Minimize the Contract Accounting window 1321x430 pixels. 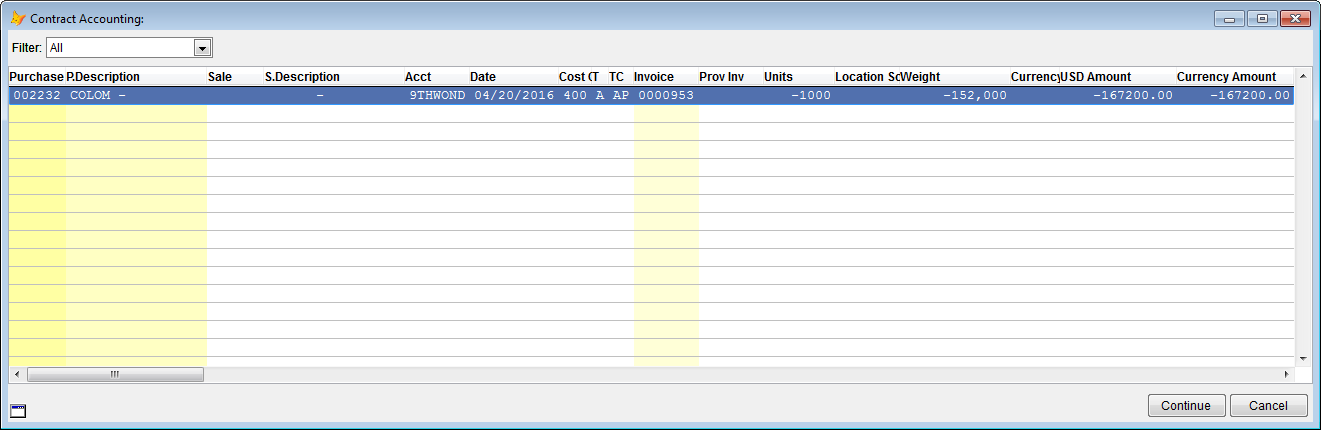(x=1230, y=18)
